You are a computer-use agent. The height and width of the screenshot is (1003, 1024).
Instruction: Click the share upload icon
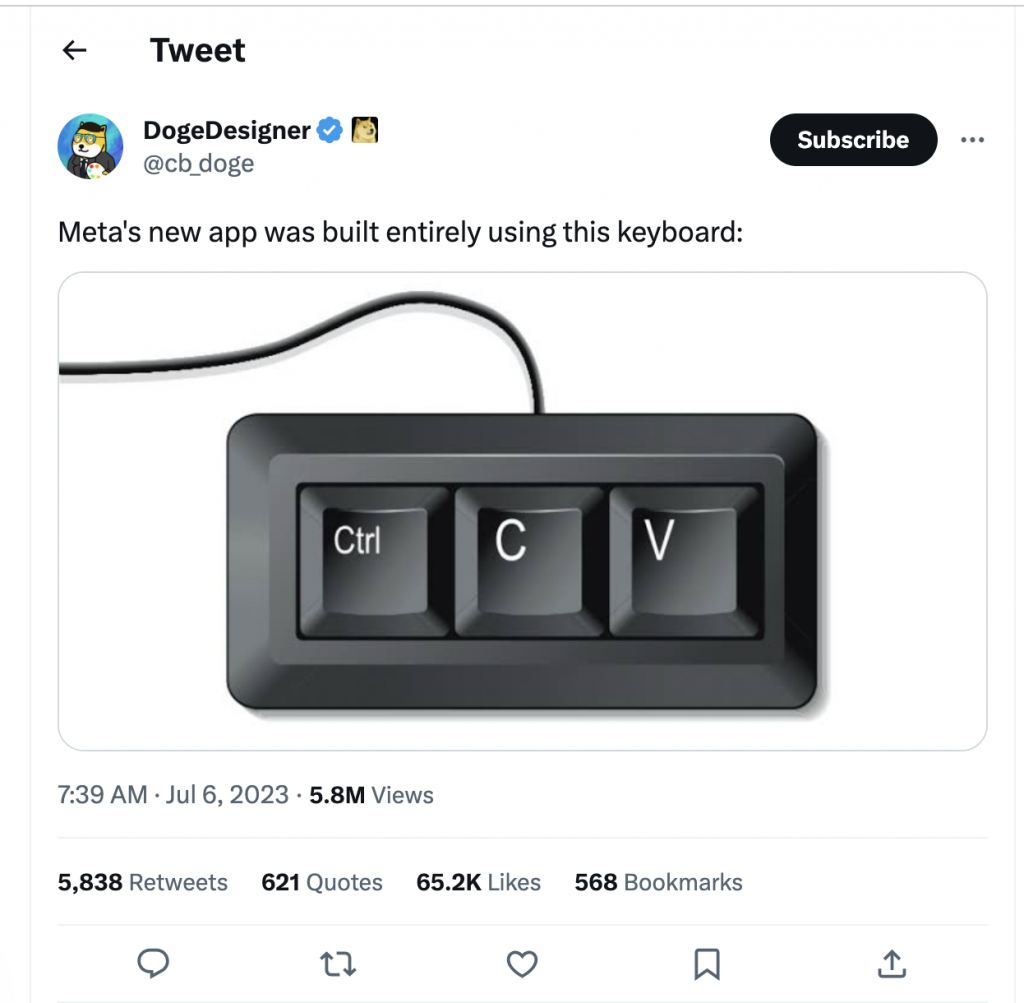(891, 963)
